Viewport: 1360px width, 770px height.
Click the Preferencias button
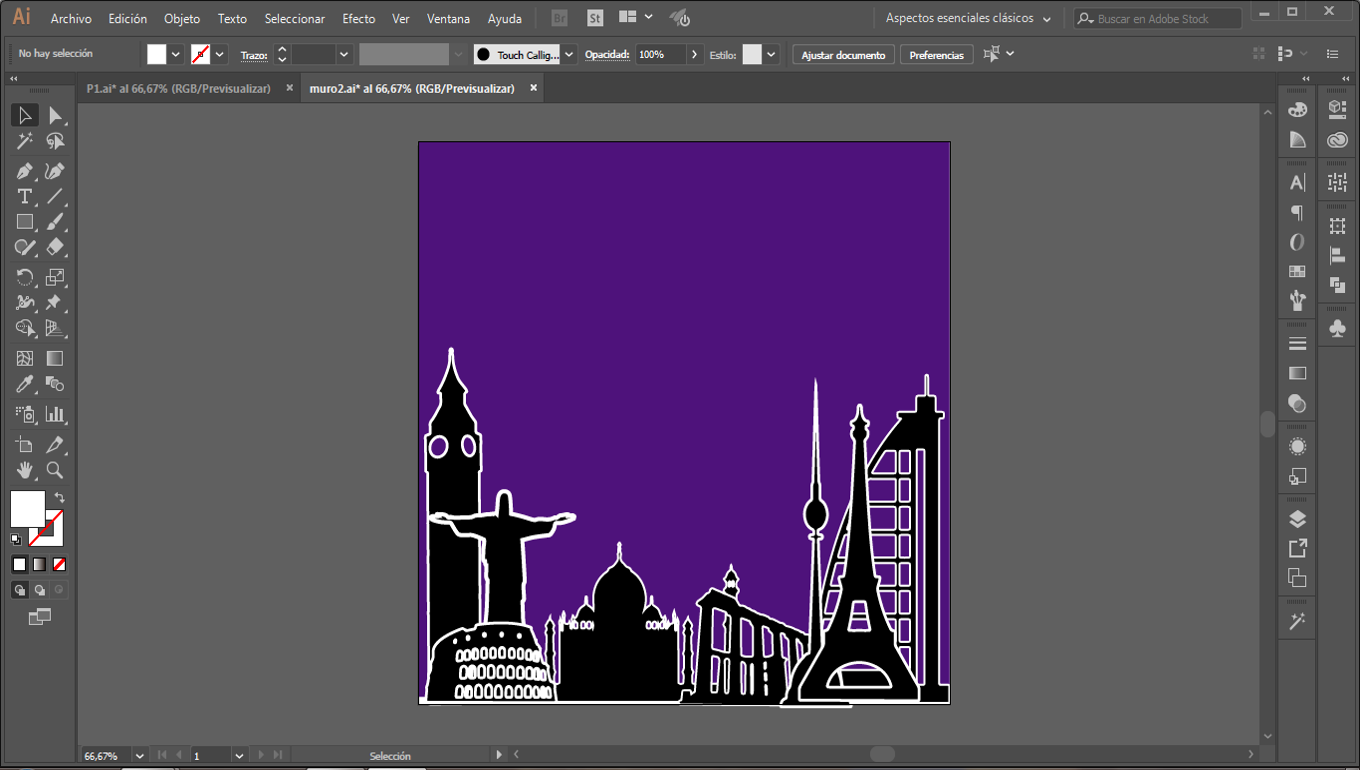click(x=936, y=55)
